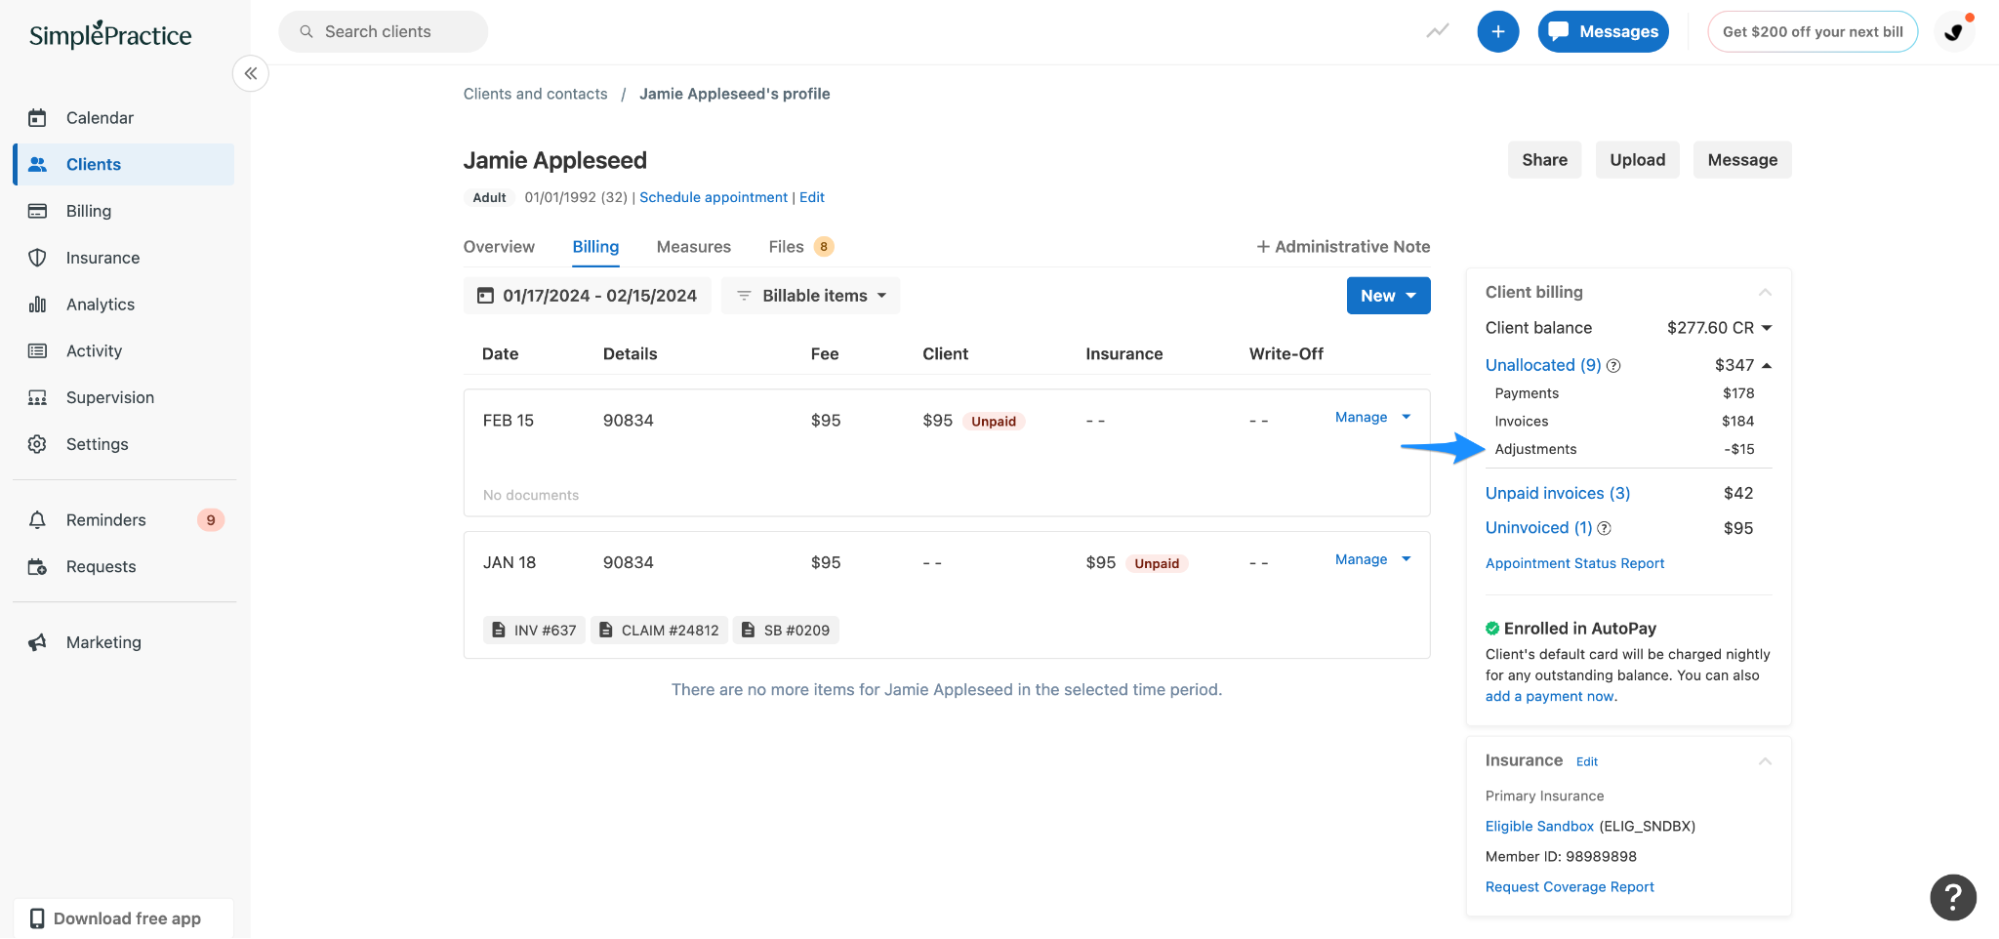Open the help question mark bubble
This screenshot has height=939, width=1999.
[1952, 897]
